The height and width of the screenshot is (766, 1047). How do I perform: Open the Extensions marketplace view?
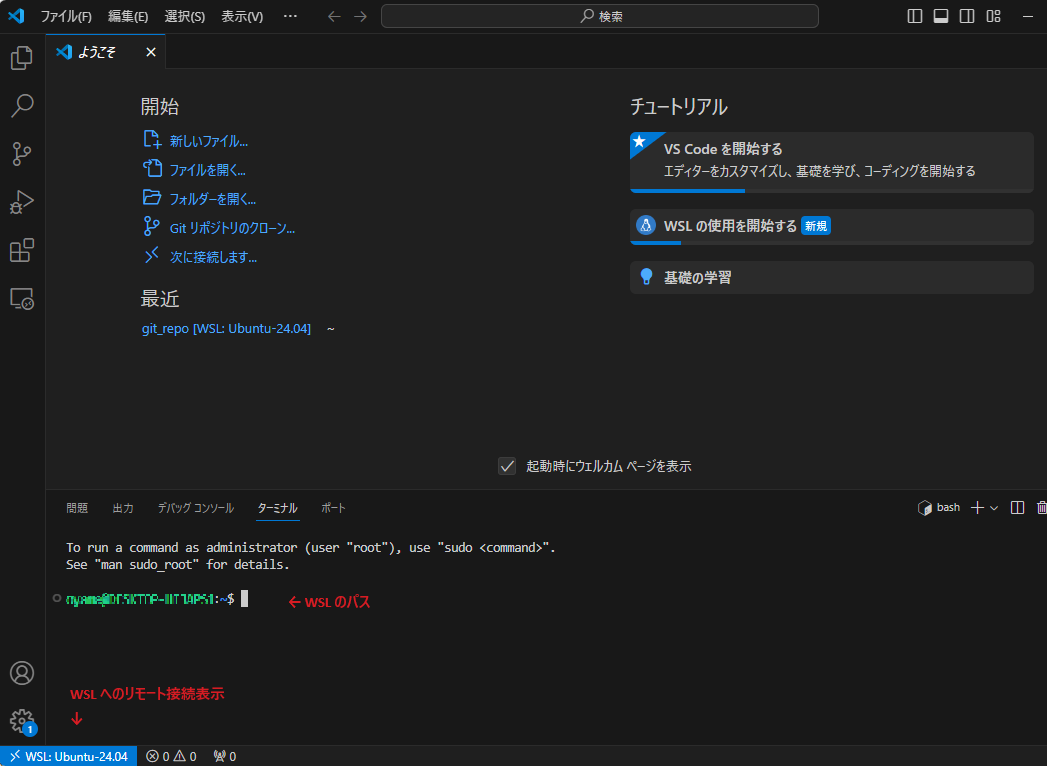[22, 250]
